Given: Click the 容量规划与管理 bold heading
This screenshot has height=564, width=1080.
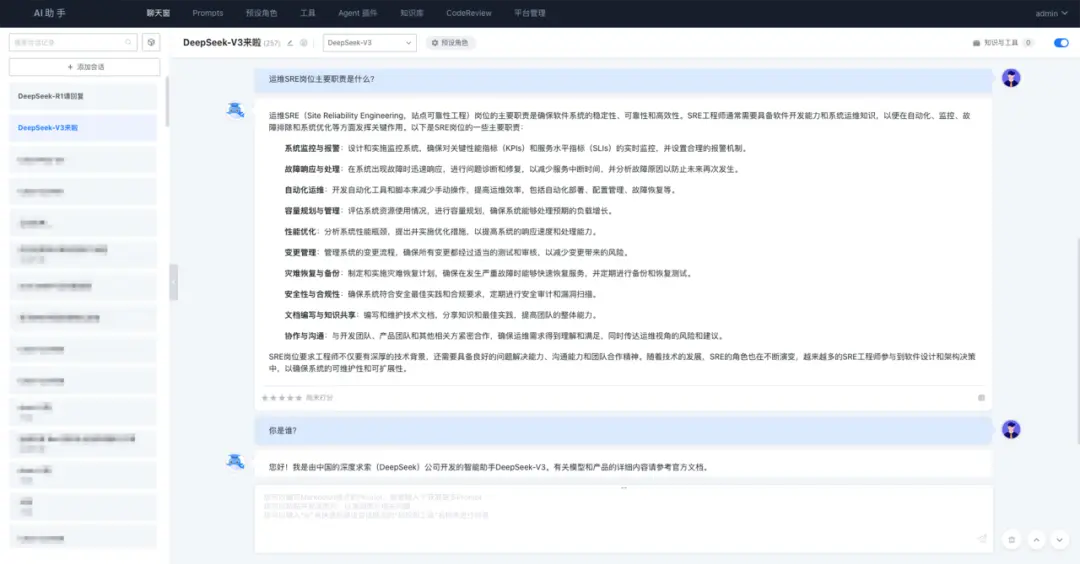Looking at the screenshot, I should (312, 211).
